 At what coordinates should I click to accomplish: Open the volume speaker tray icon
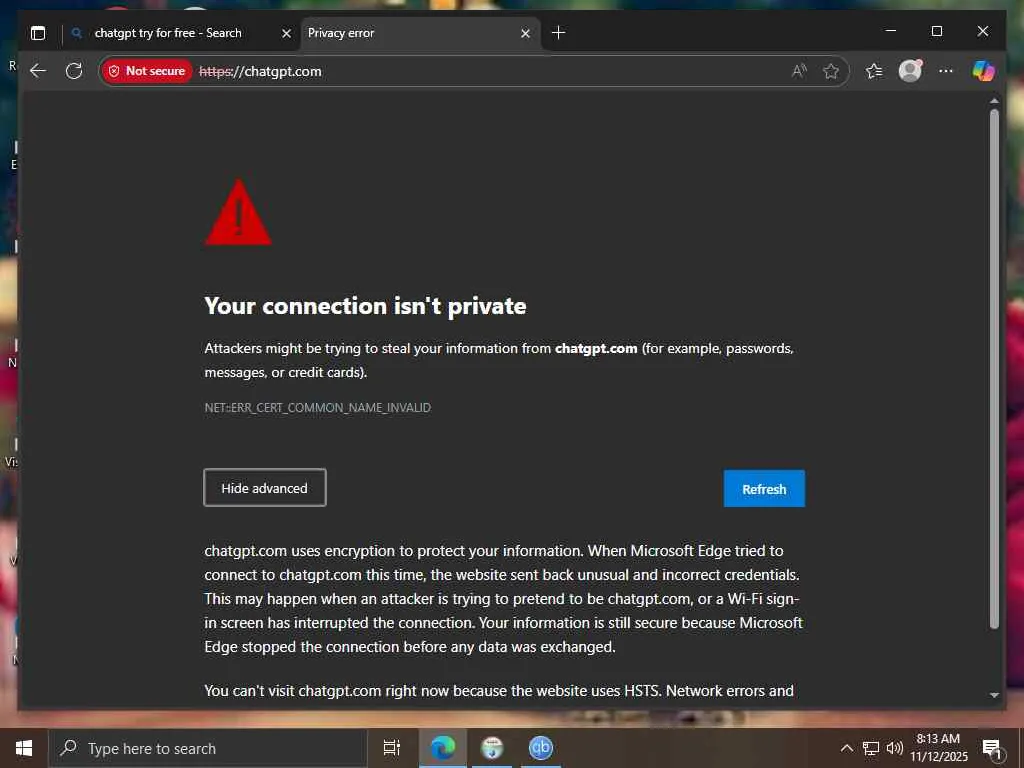894,748
